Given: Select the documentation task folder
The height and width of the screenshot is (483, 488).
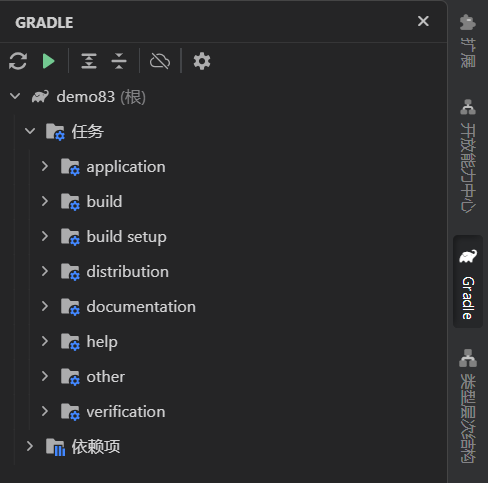Looking at the screenshot, I should coord(128,306).
